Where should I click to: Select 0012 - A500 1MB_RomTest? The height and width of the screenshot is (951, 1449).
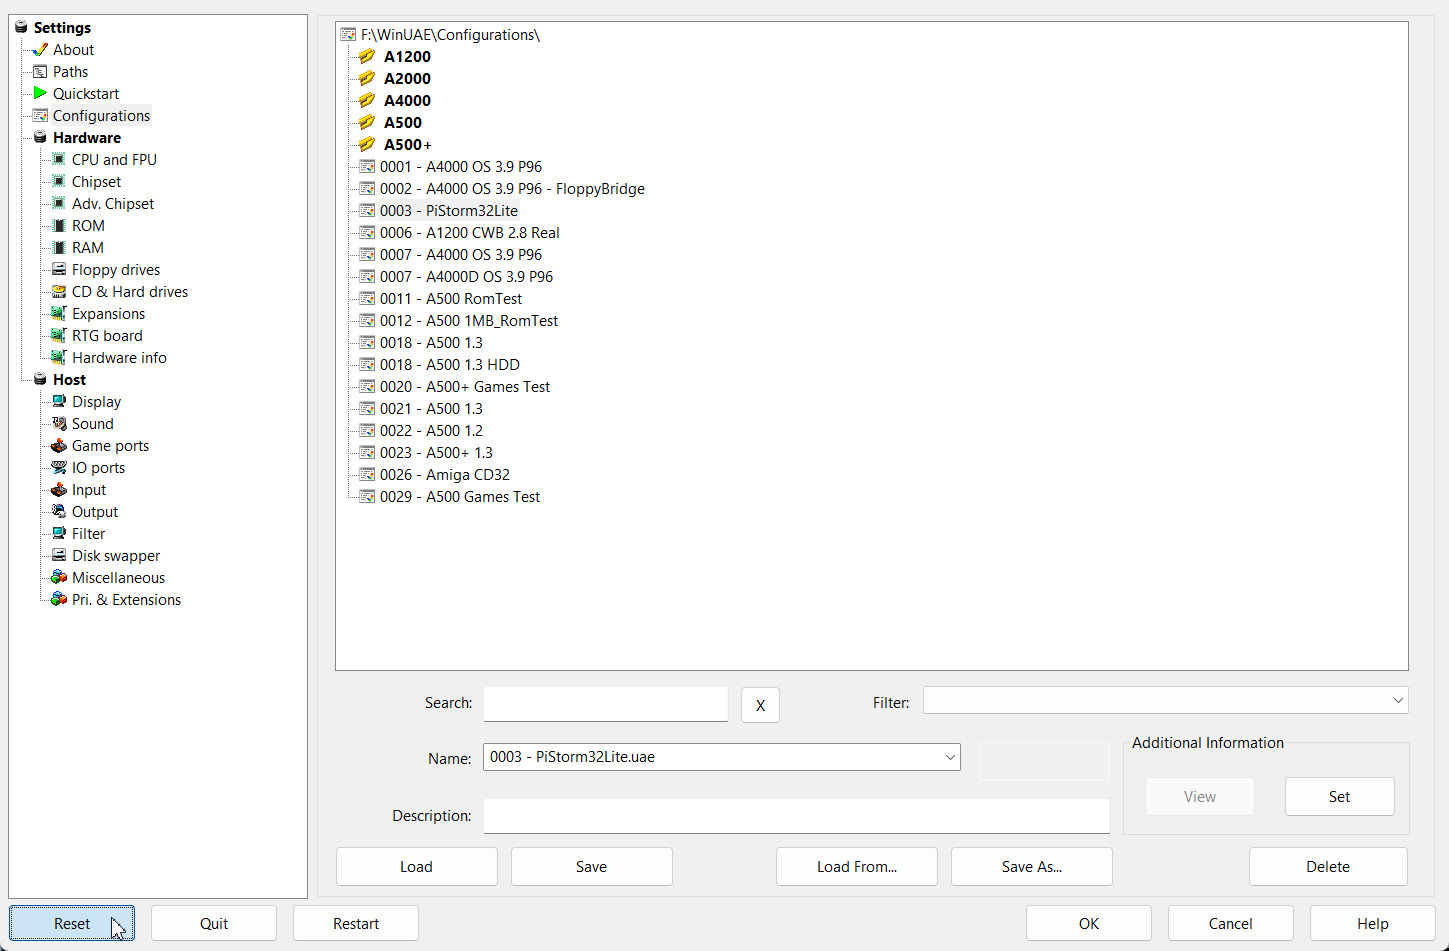pos(469,321)
